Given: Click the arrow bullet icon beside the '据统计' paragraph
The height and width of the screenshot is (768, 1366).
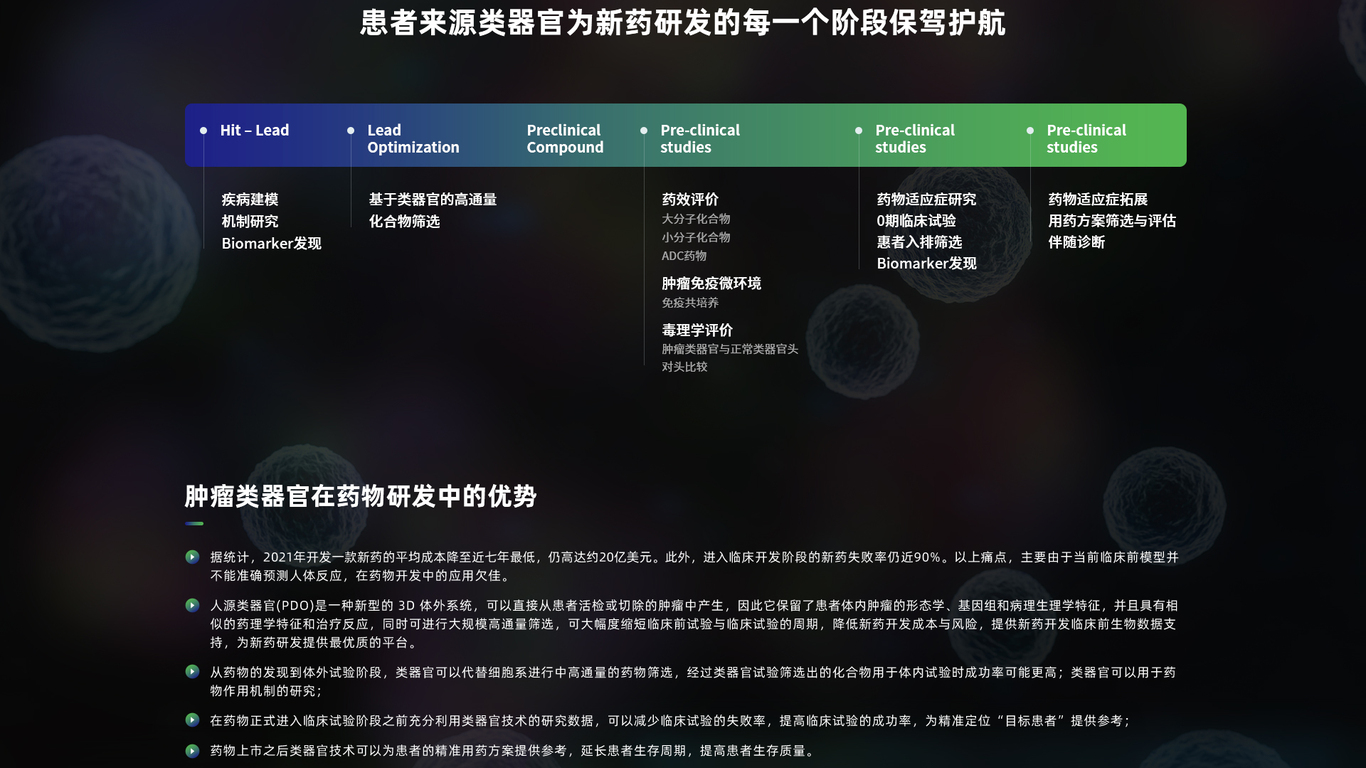Looking at the screenshot, I should point(192,557).
